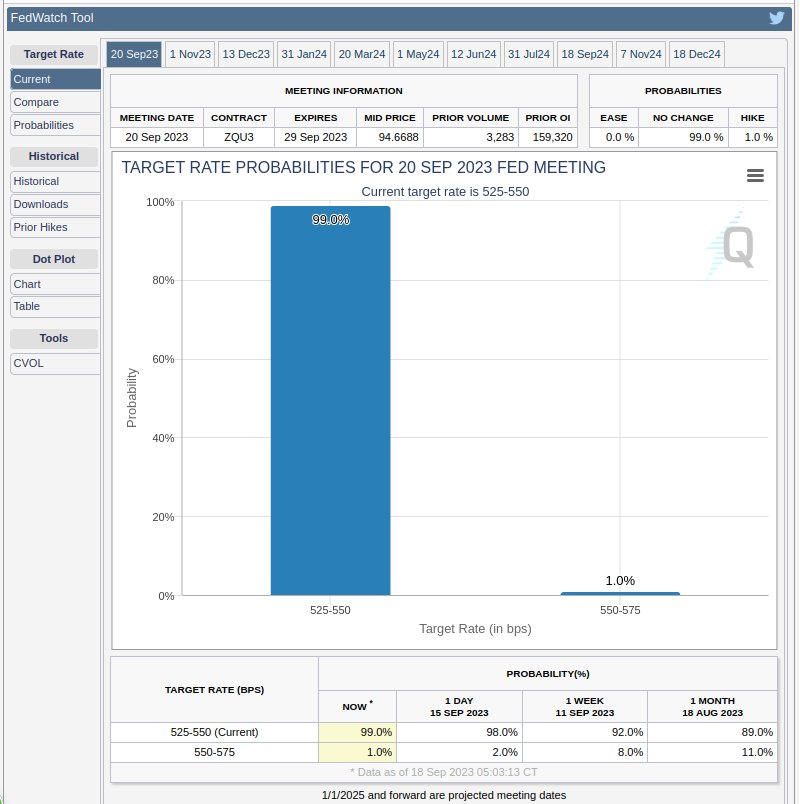
Task: Click the chart title for 20 Sep 2023 meeting
Action: (x=363, y=168)
